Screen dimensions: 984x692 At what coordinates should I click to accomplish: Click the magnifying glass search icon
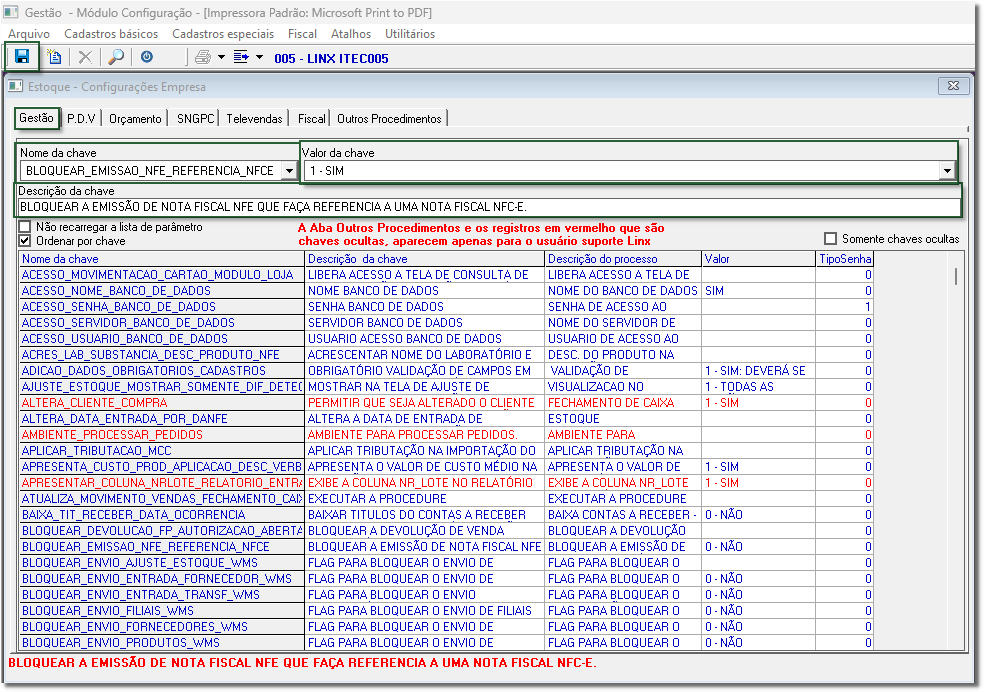pos(116,57)
